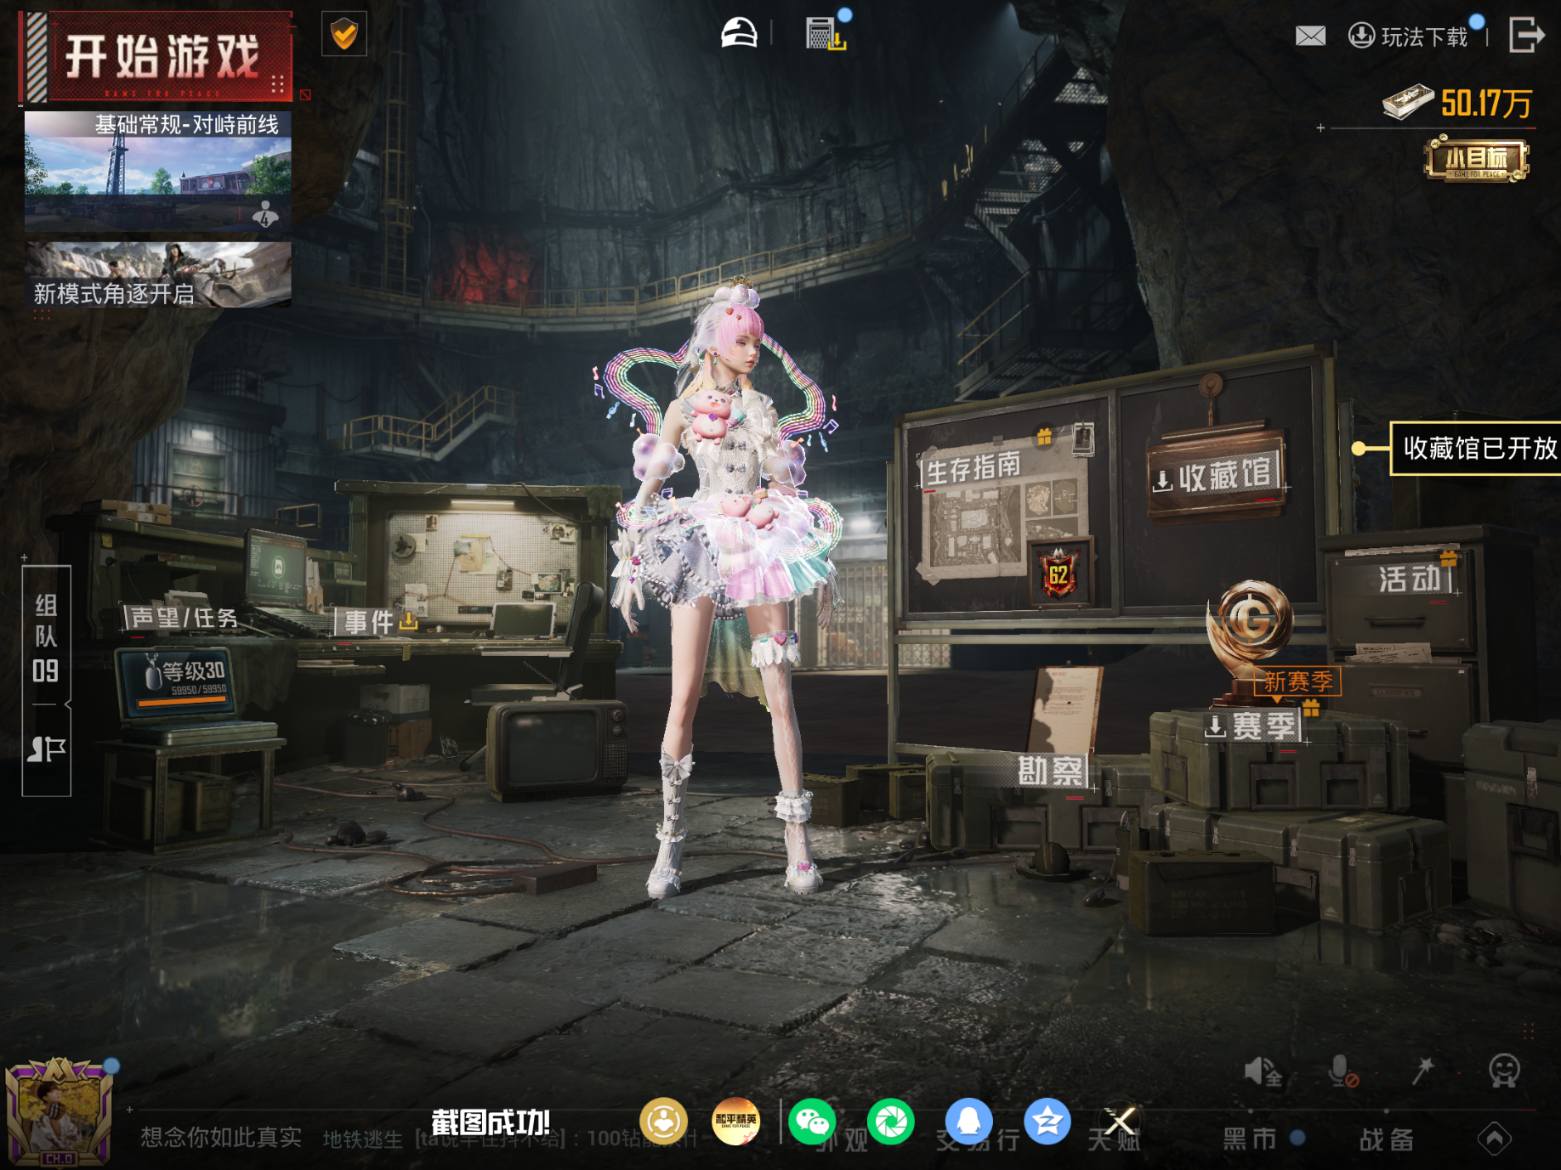The image size is (1561, 1170).
Task: Click the flag icon below 组队 09
Action: 46,749
